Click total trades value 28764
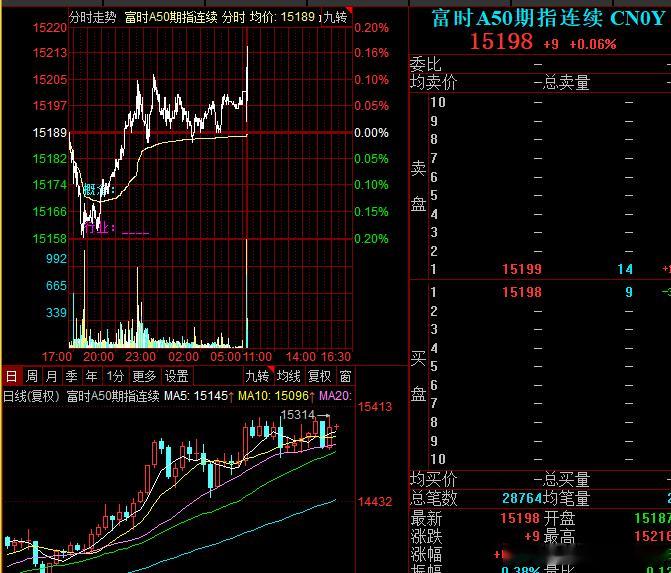Viewport: 671px width, 573px height. click(x=522, y=498)
